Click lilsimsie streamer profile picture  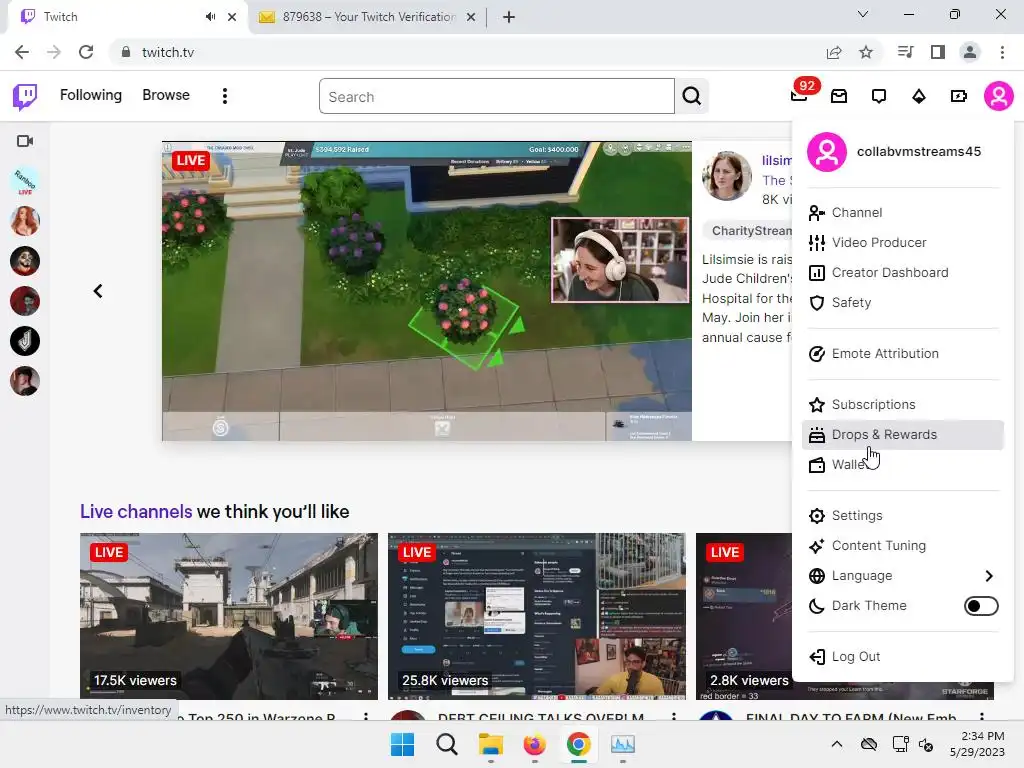pyautogui.click(x=726, y=176)
